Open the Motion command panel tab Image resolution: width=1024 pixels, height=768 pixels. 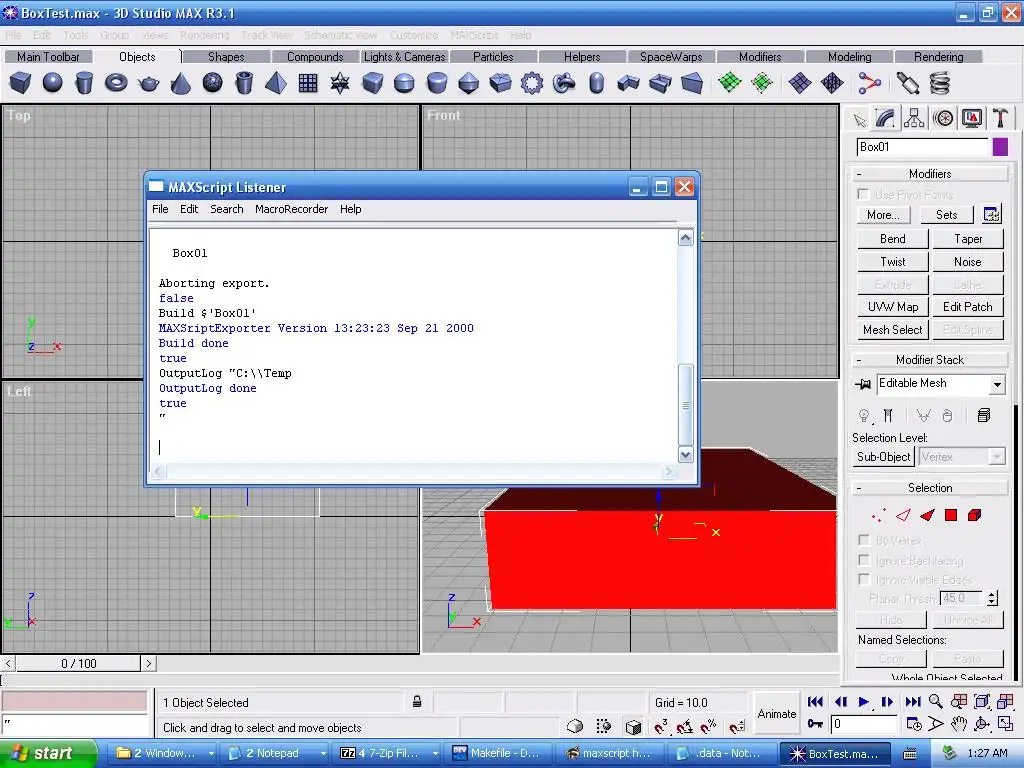(x=943, y=118)
